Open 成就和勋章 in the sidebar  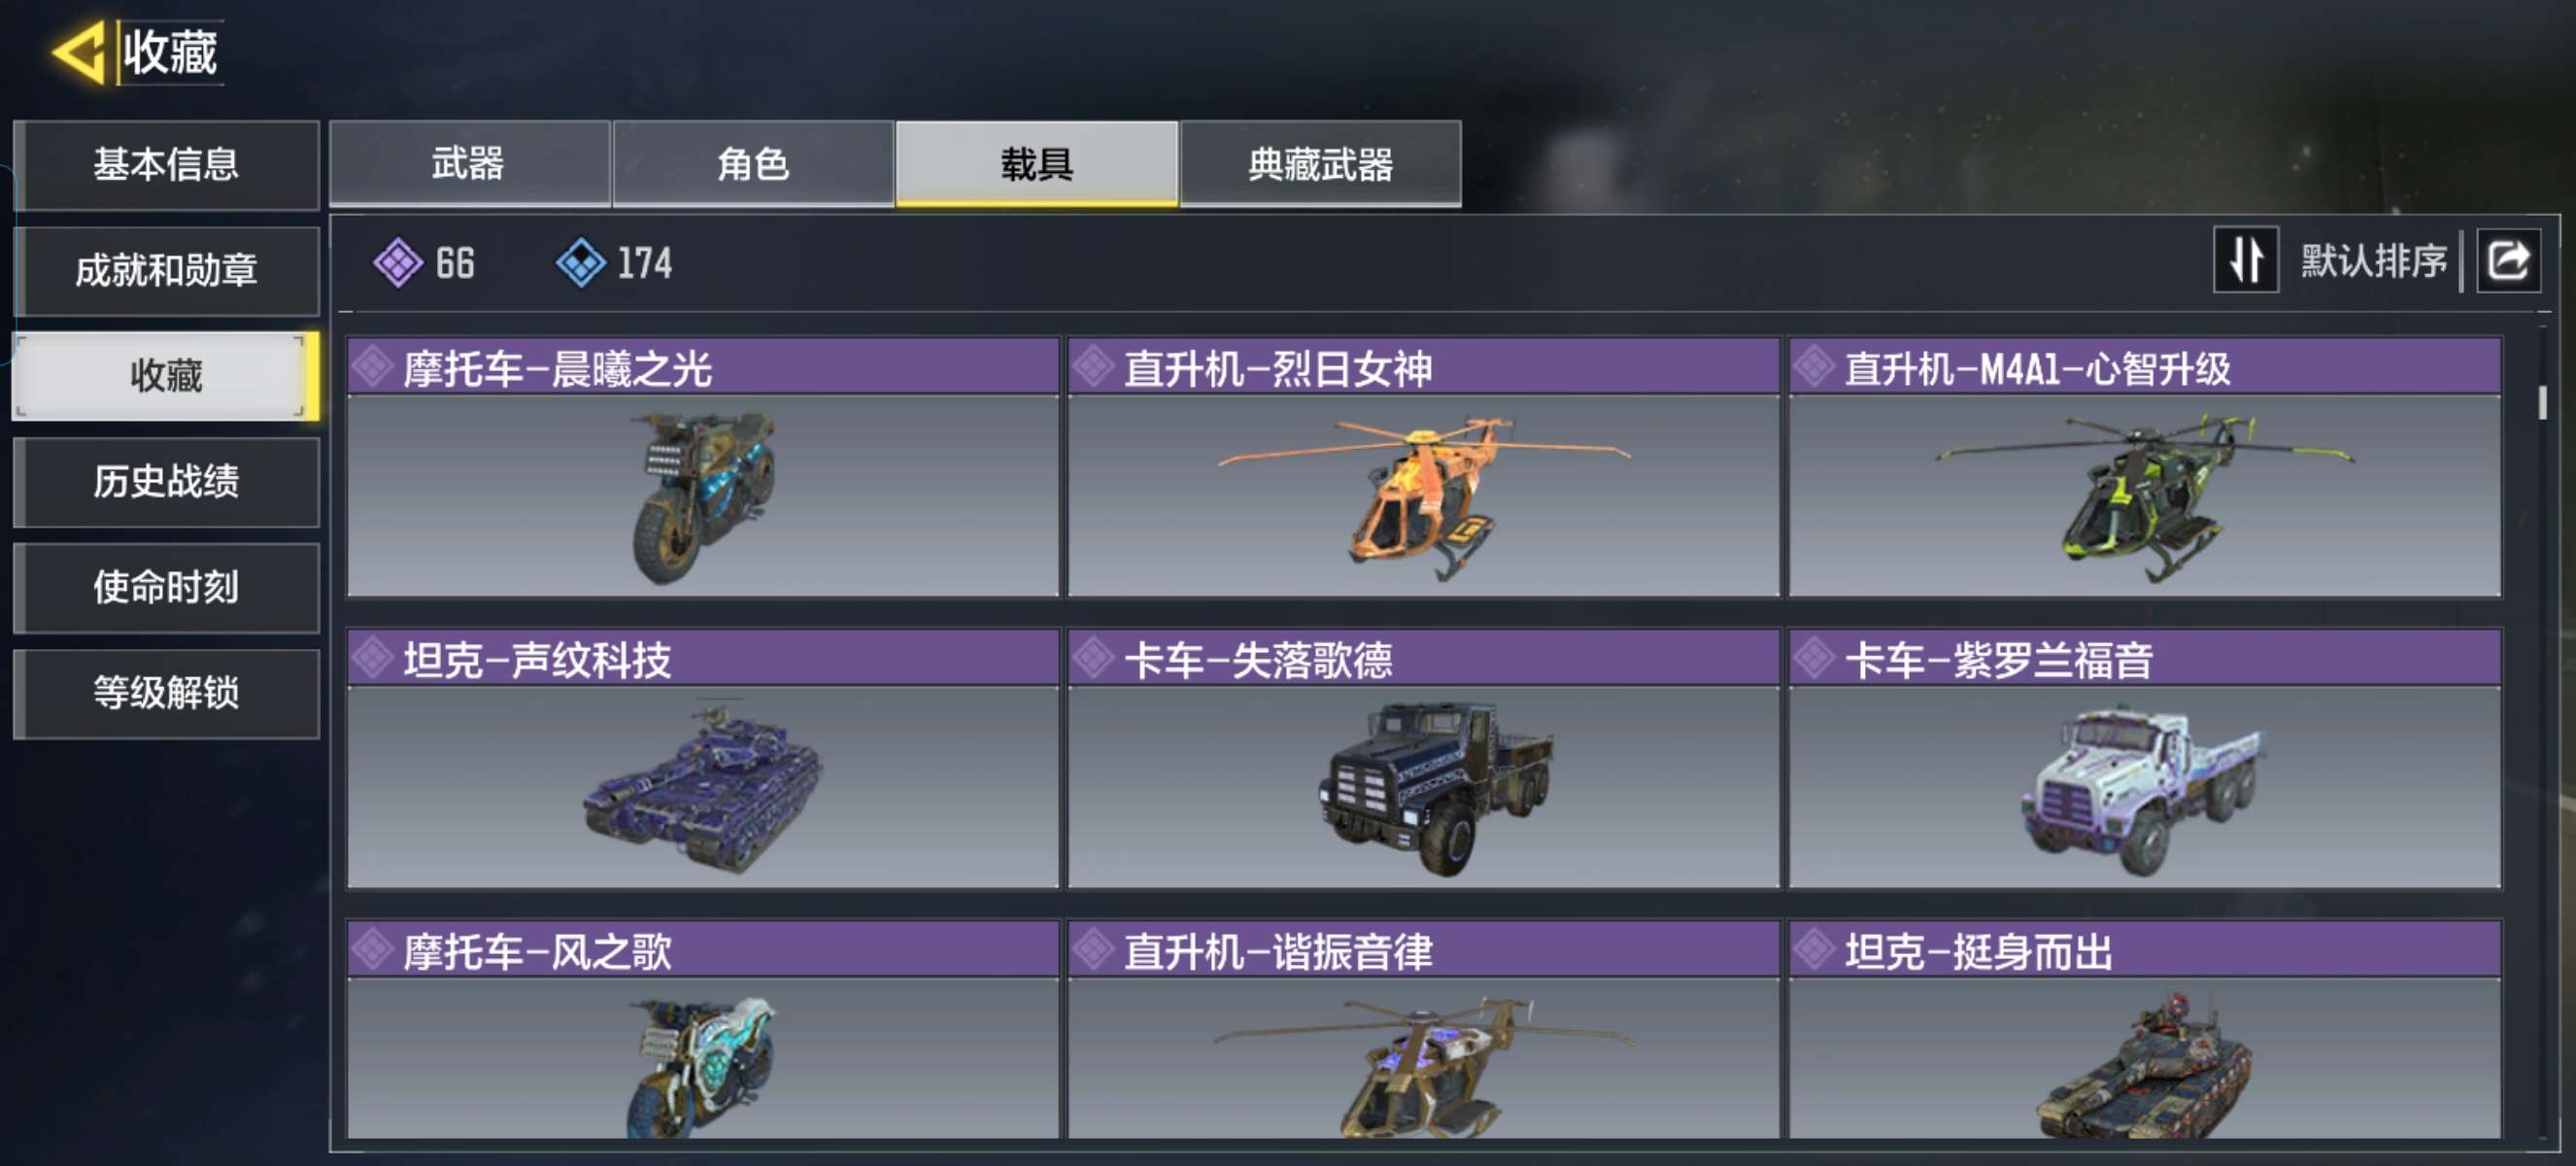[167, 271]
